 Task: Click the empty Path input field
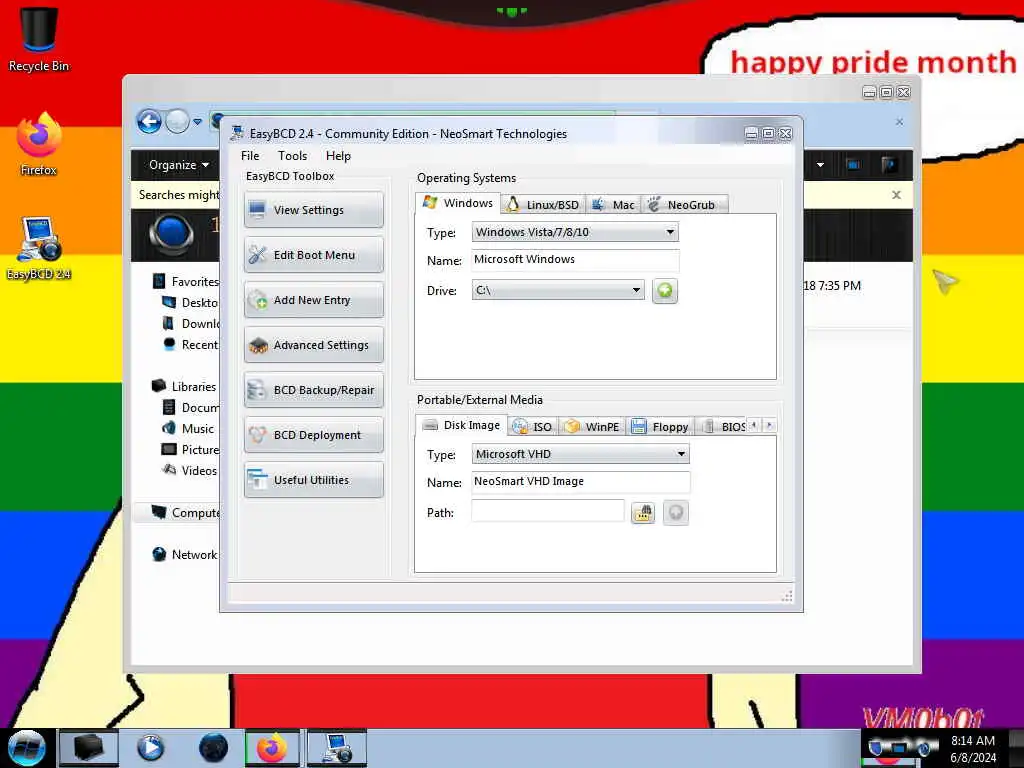click(x=547, y=511)
